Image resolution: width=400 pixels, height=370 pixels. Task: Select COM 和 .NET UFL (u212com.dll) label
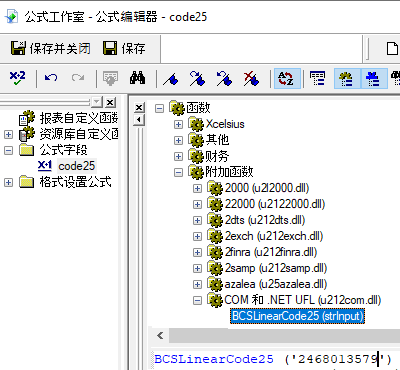[303, 300]
